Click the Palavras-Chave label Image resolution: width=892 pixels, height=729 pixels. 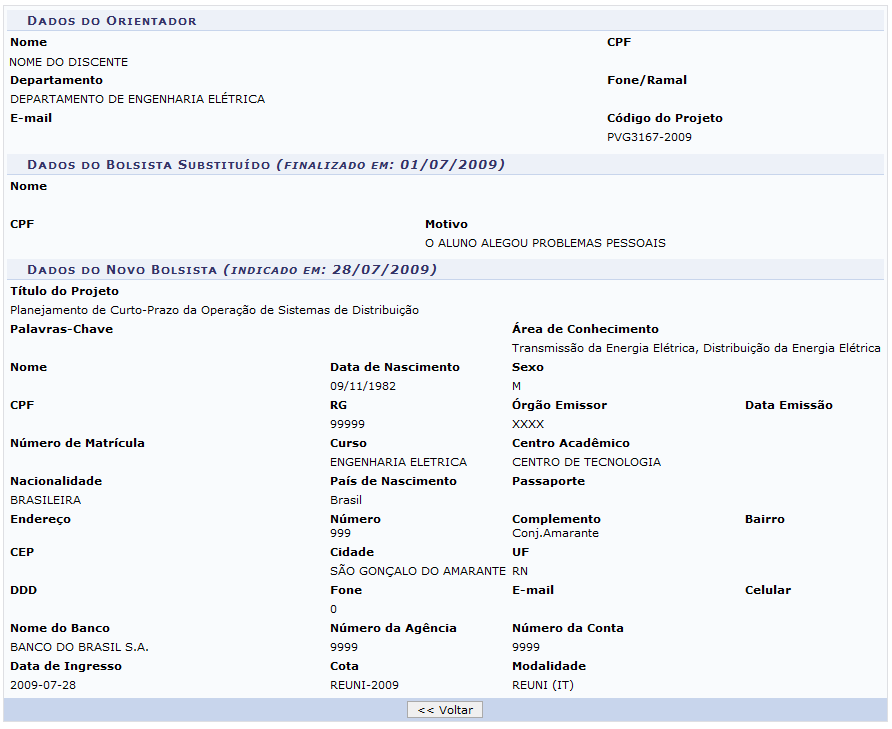pos(61,329)
